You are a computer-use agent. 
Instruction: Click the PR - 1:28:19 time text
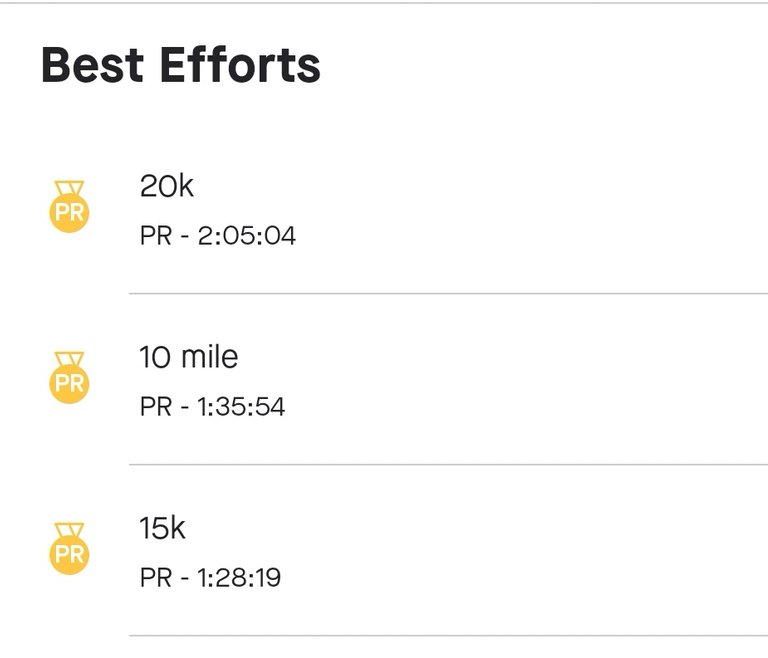point(211,578)
